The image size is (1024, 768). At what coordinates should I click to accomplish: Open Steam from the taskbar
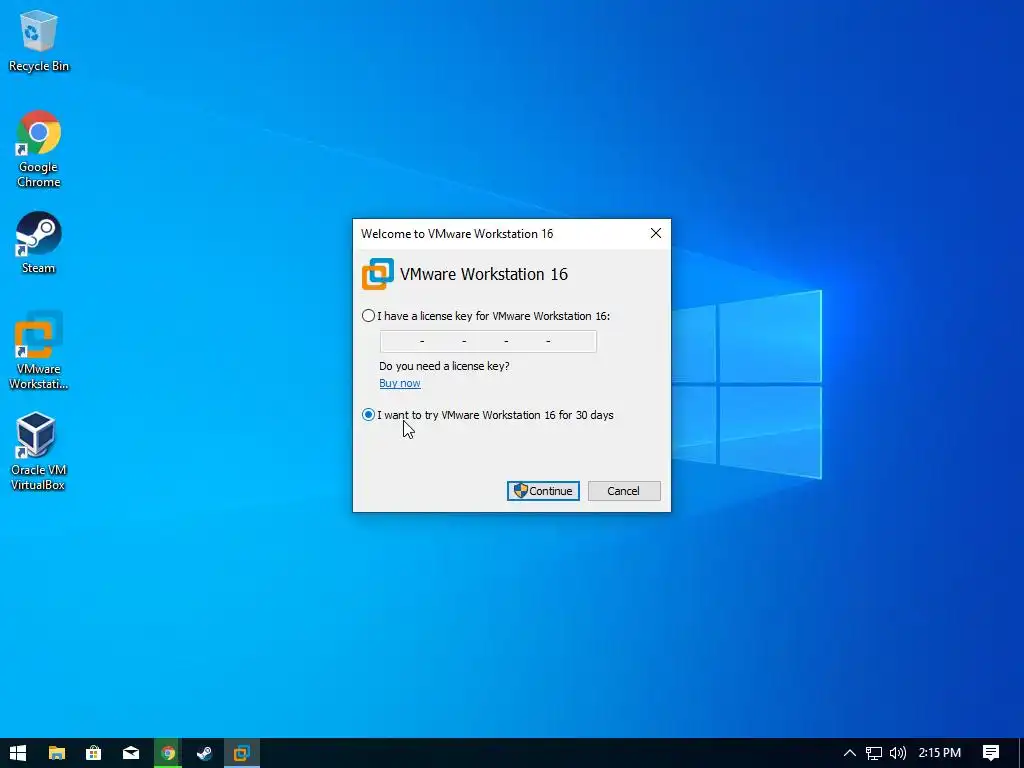click(x=204, y=753)
